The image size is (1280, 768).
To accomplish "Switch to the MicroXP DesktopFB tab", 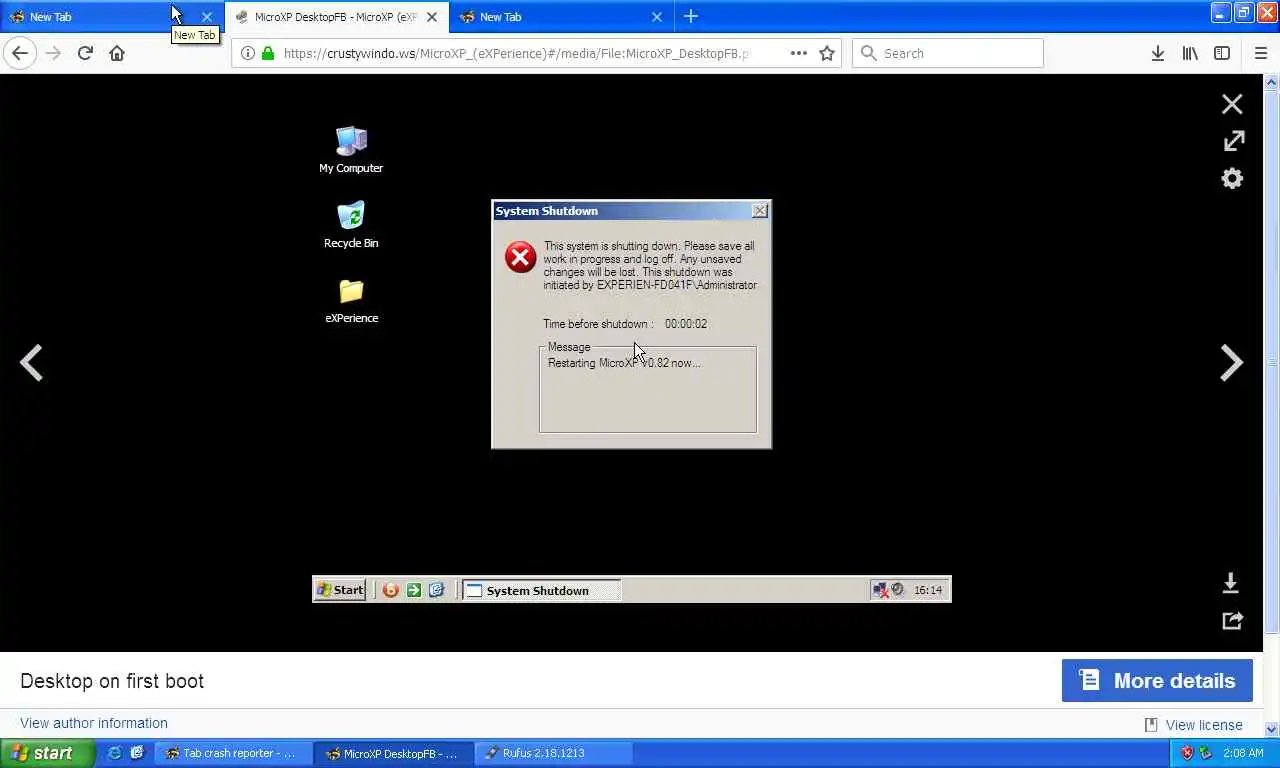I will 337,16.
